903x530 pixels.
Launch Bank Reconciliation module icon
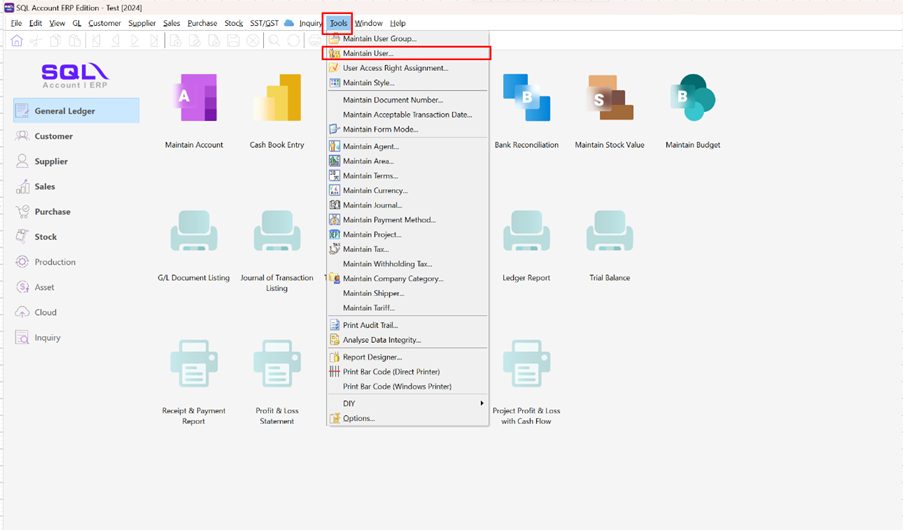[x=526, y=100]
